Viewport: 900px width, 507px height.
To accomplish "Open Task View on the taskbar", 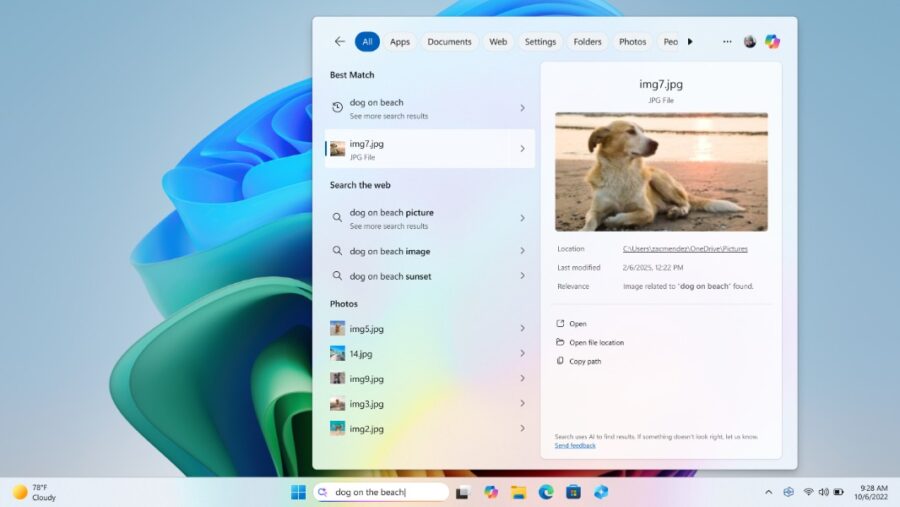I will tap(463, 492).
